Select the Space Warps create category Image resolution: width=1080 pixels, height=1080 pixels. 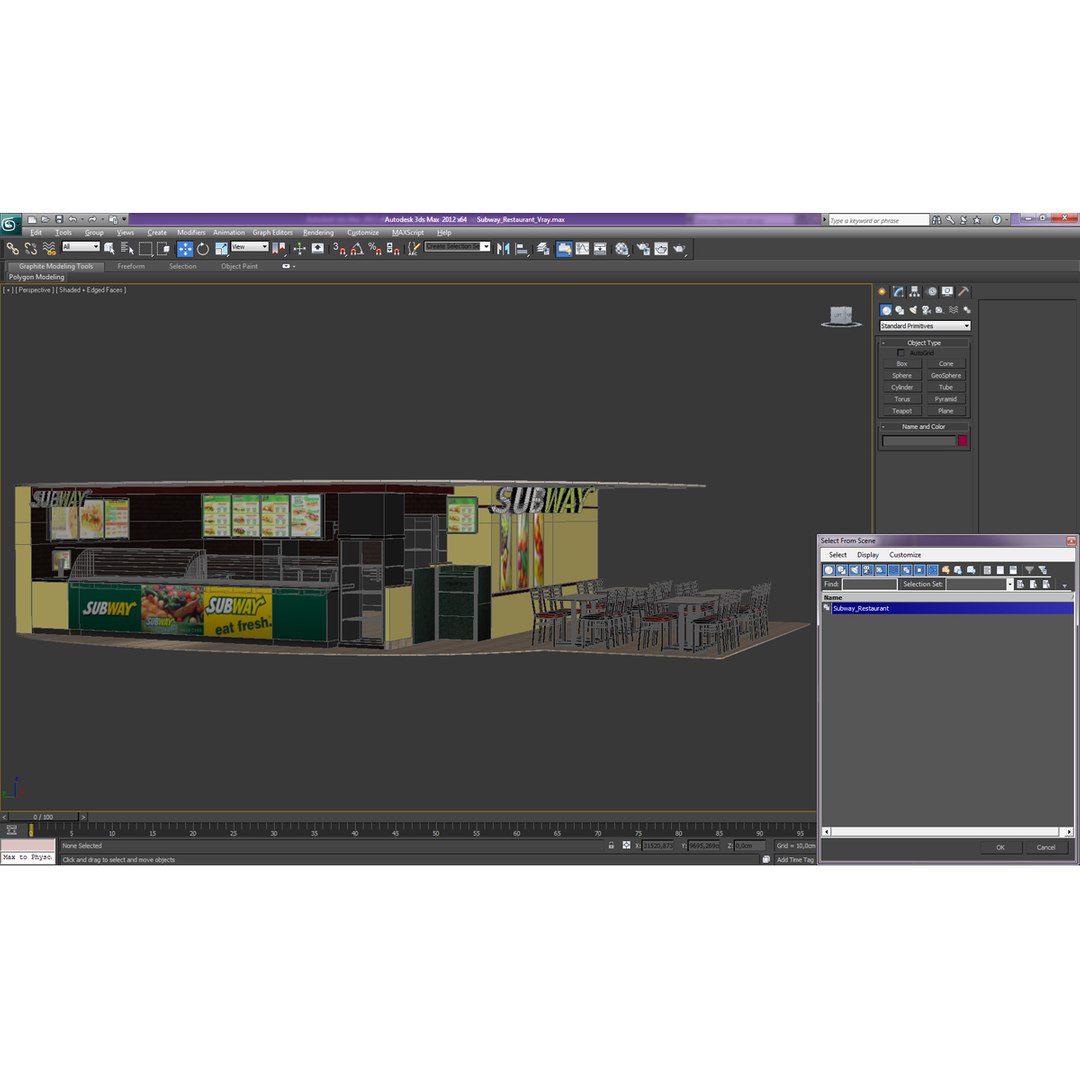953,311
